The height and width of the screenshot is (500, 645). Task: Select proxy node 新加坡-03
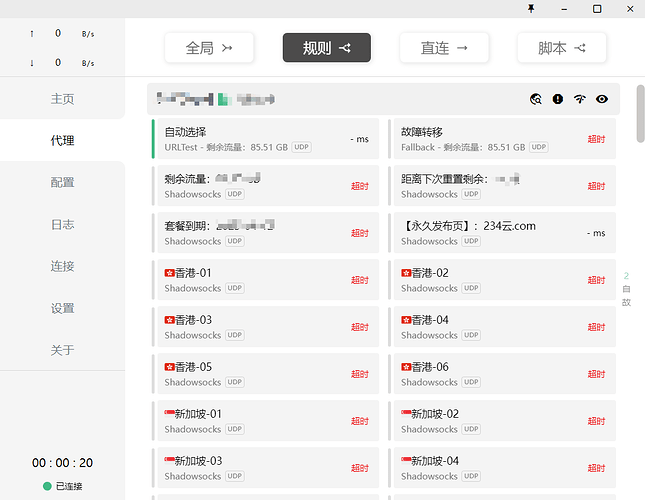point(265,468)
